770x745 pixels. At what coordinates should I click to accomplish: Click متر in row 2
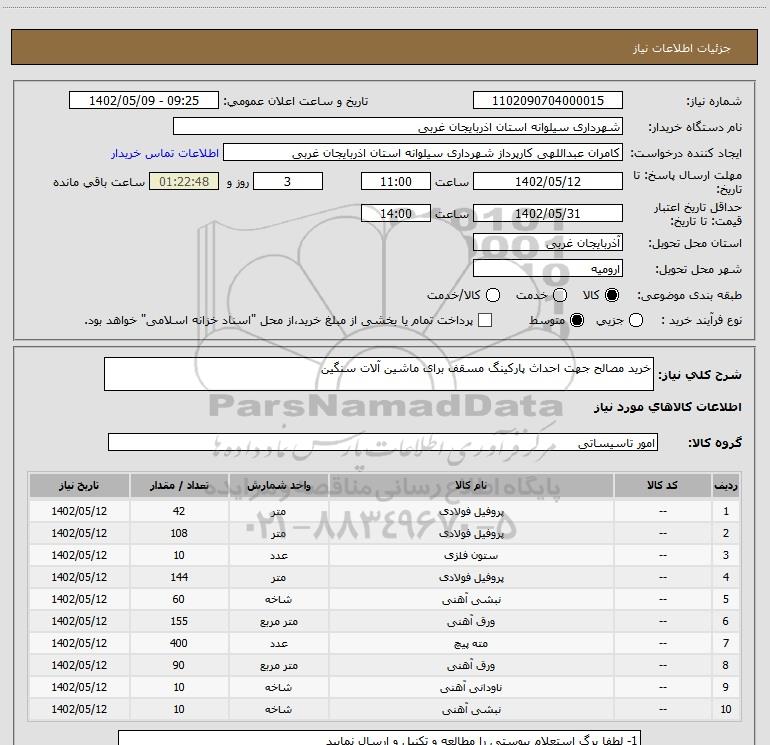[278, 533]
